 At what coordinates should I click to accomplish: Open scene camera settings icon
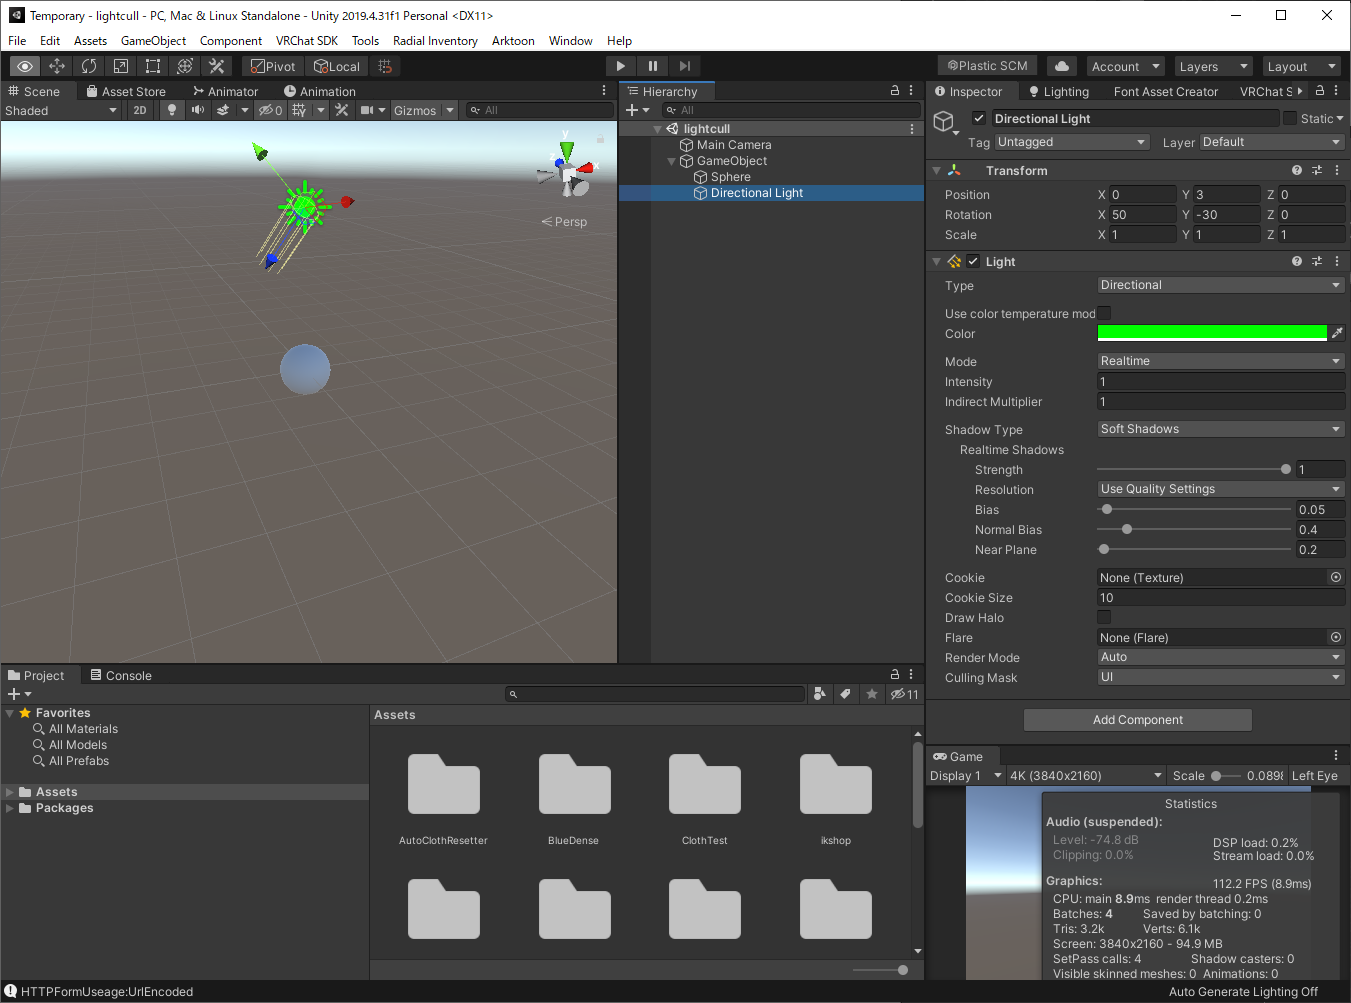point(367,110)
